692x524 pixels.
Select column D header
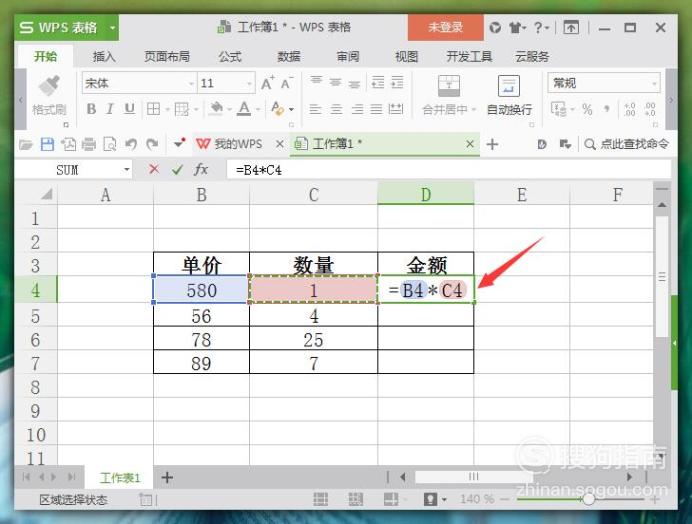[425, 194]
